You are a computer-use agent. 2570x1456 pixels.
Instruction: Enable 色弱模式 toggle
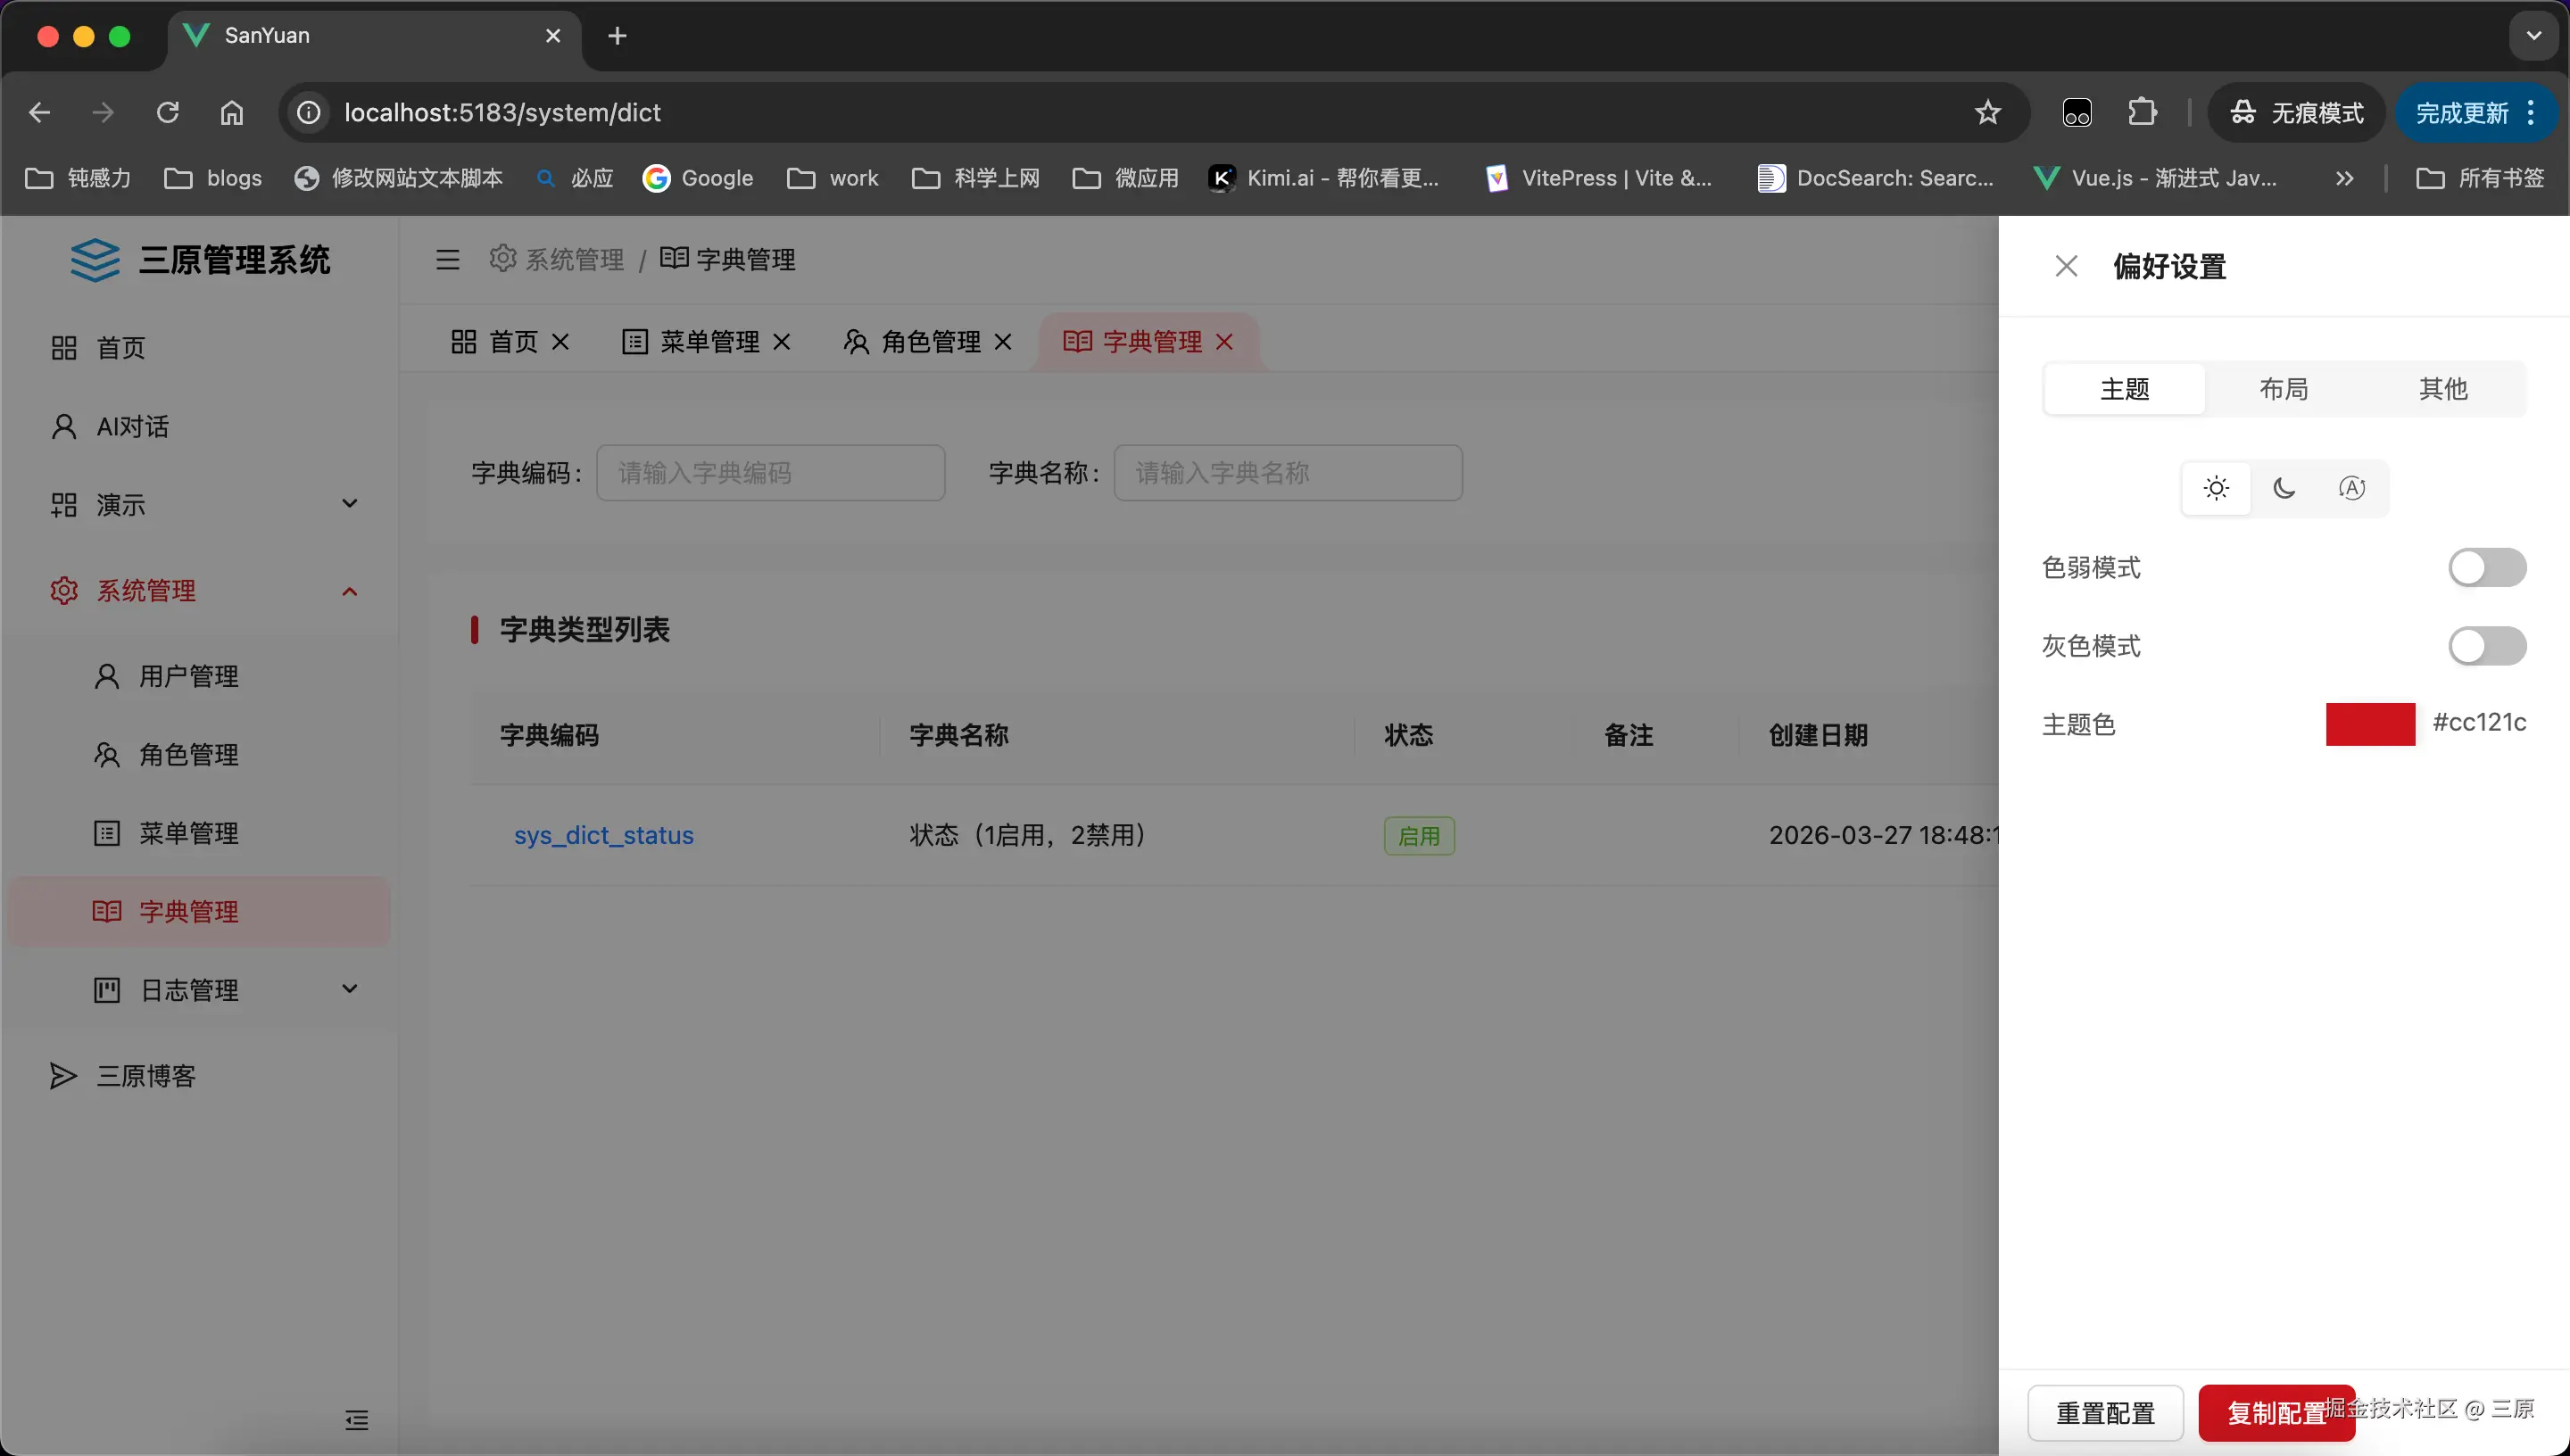point(2487,567)
